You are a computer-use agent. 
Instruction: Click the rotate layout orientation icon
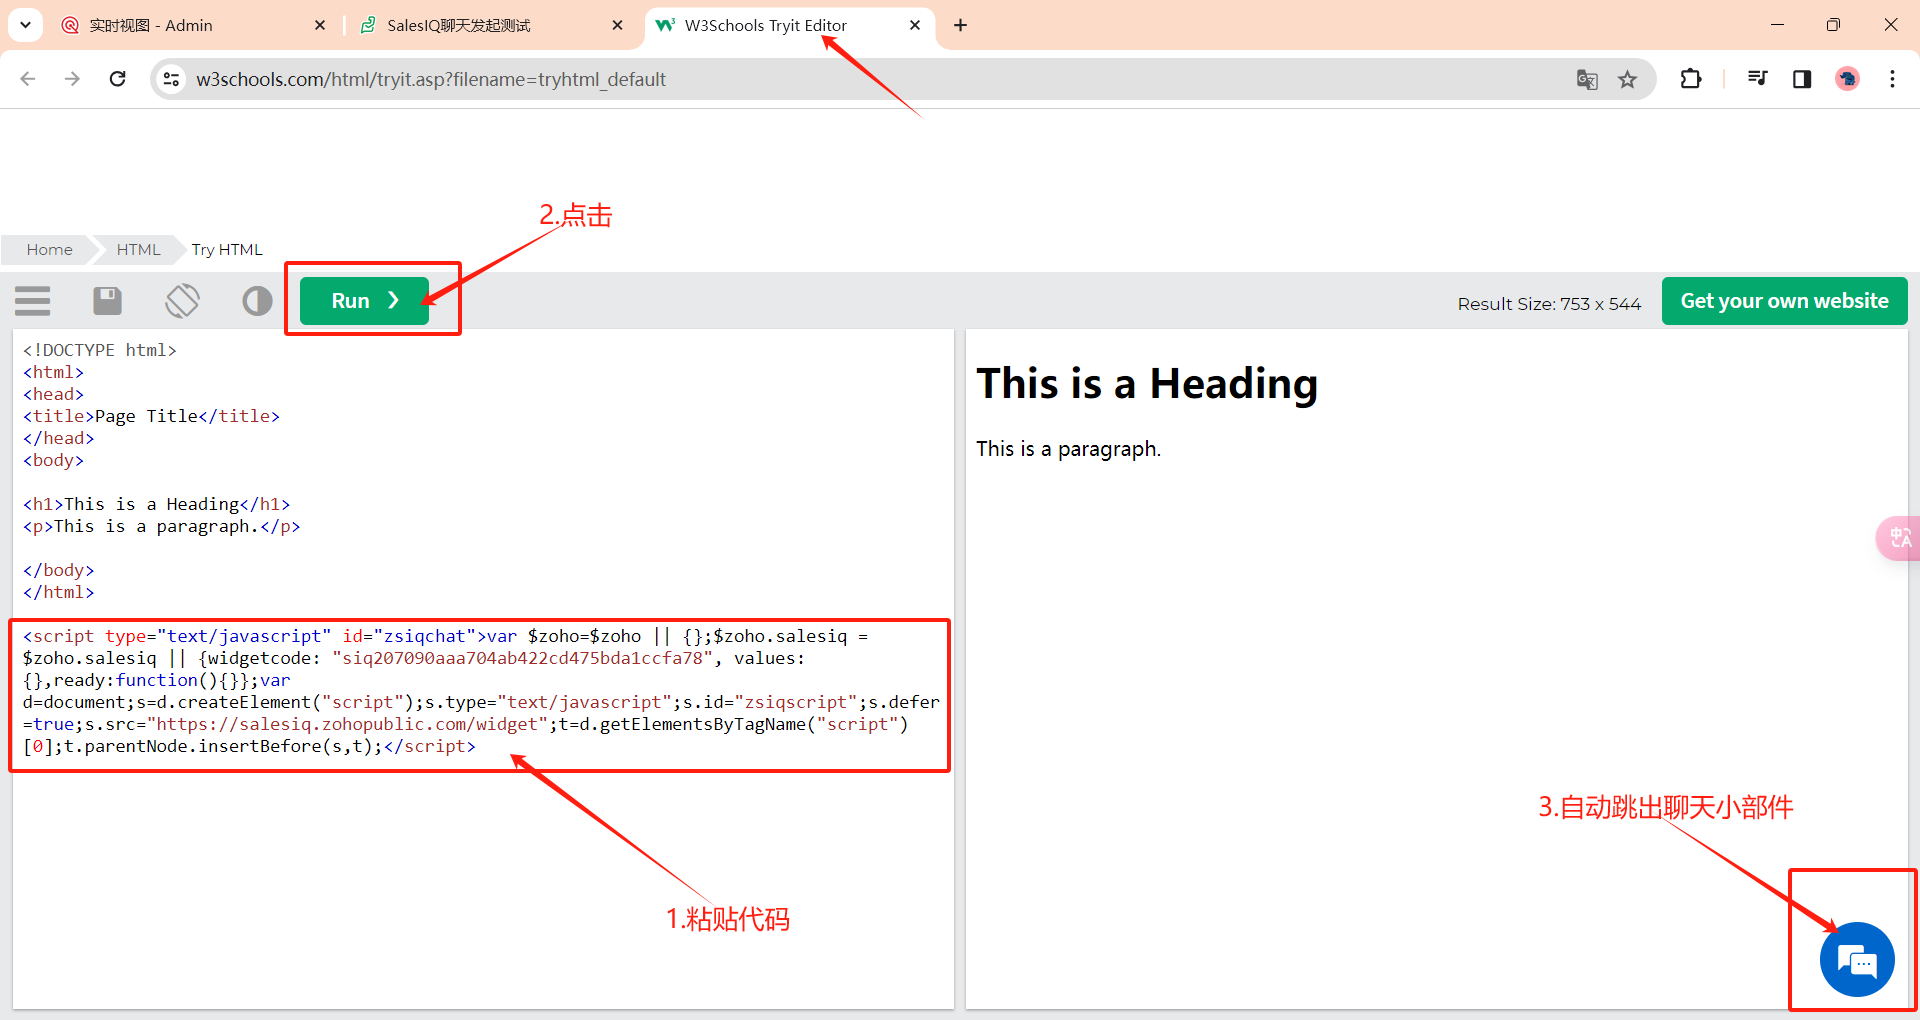pyautogui.click(x=182, y=301)
